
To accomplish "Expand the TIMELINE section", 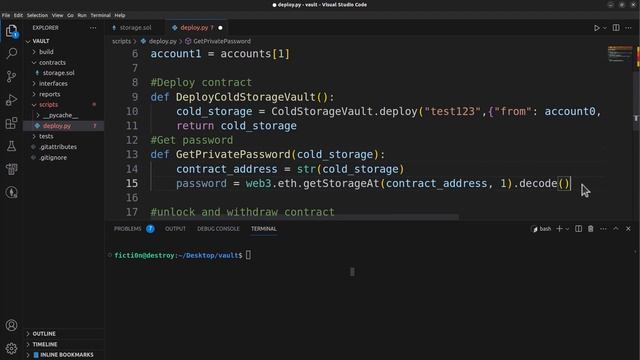I will pyautogui.click(x=63, y=344).
